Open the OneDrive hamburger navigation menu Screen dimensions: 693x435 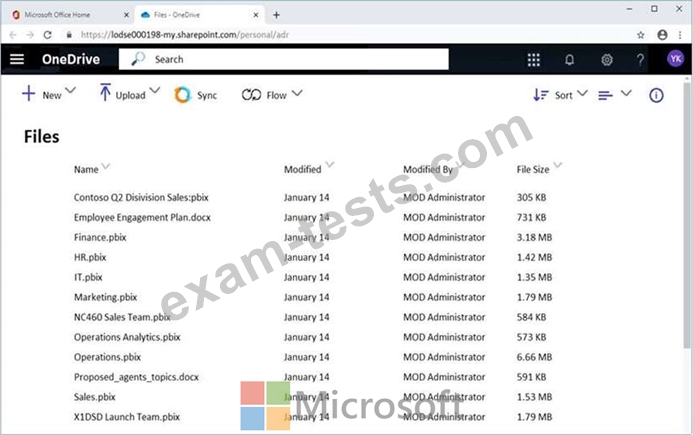[17, 59]
